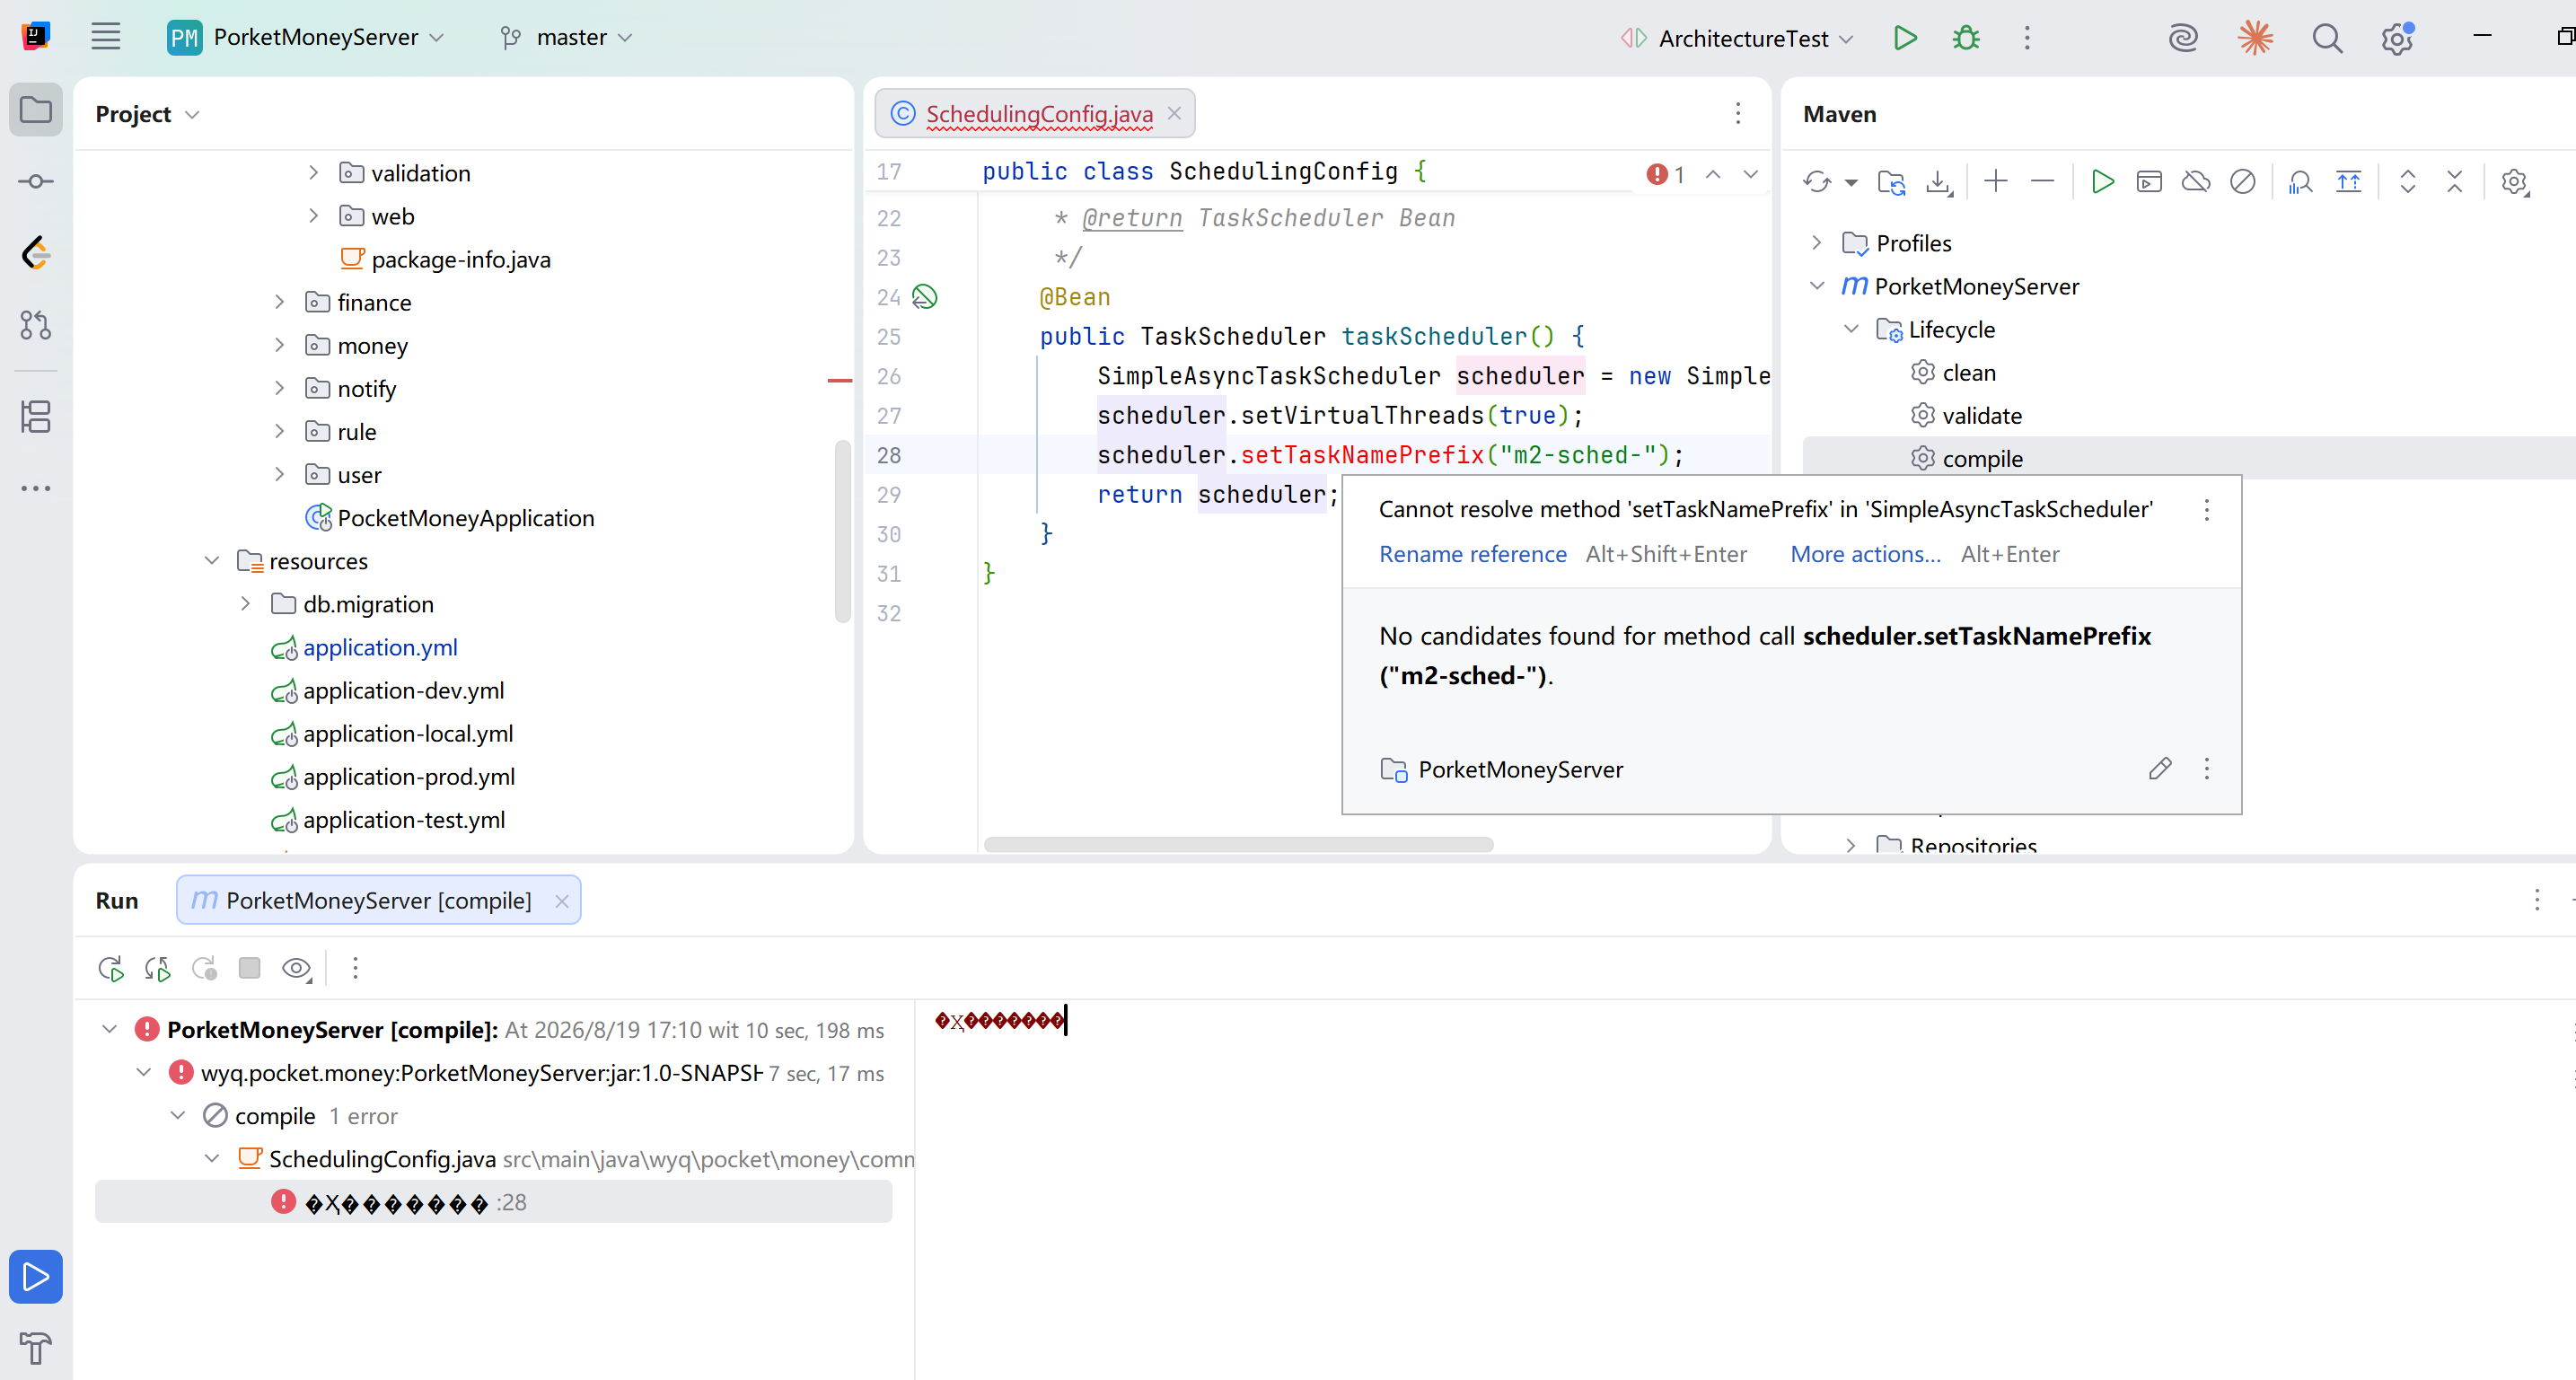Screen dimensions: 2576x1380
Task: Open Project view selector dropdown
Action: click(x=148, y=114)
